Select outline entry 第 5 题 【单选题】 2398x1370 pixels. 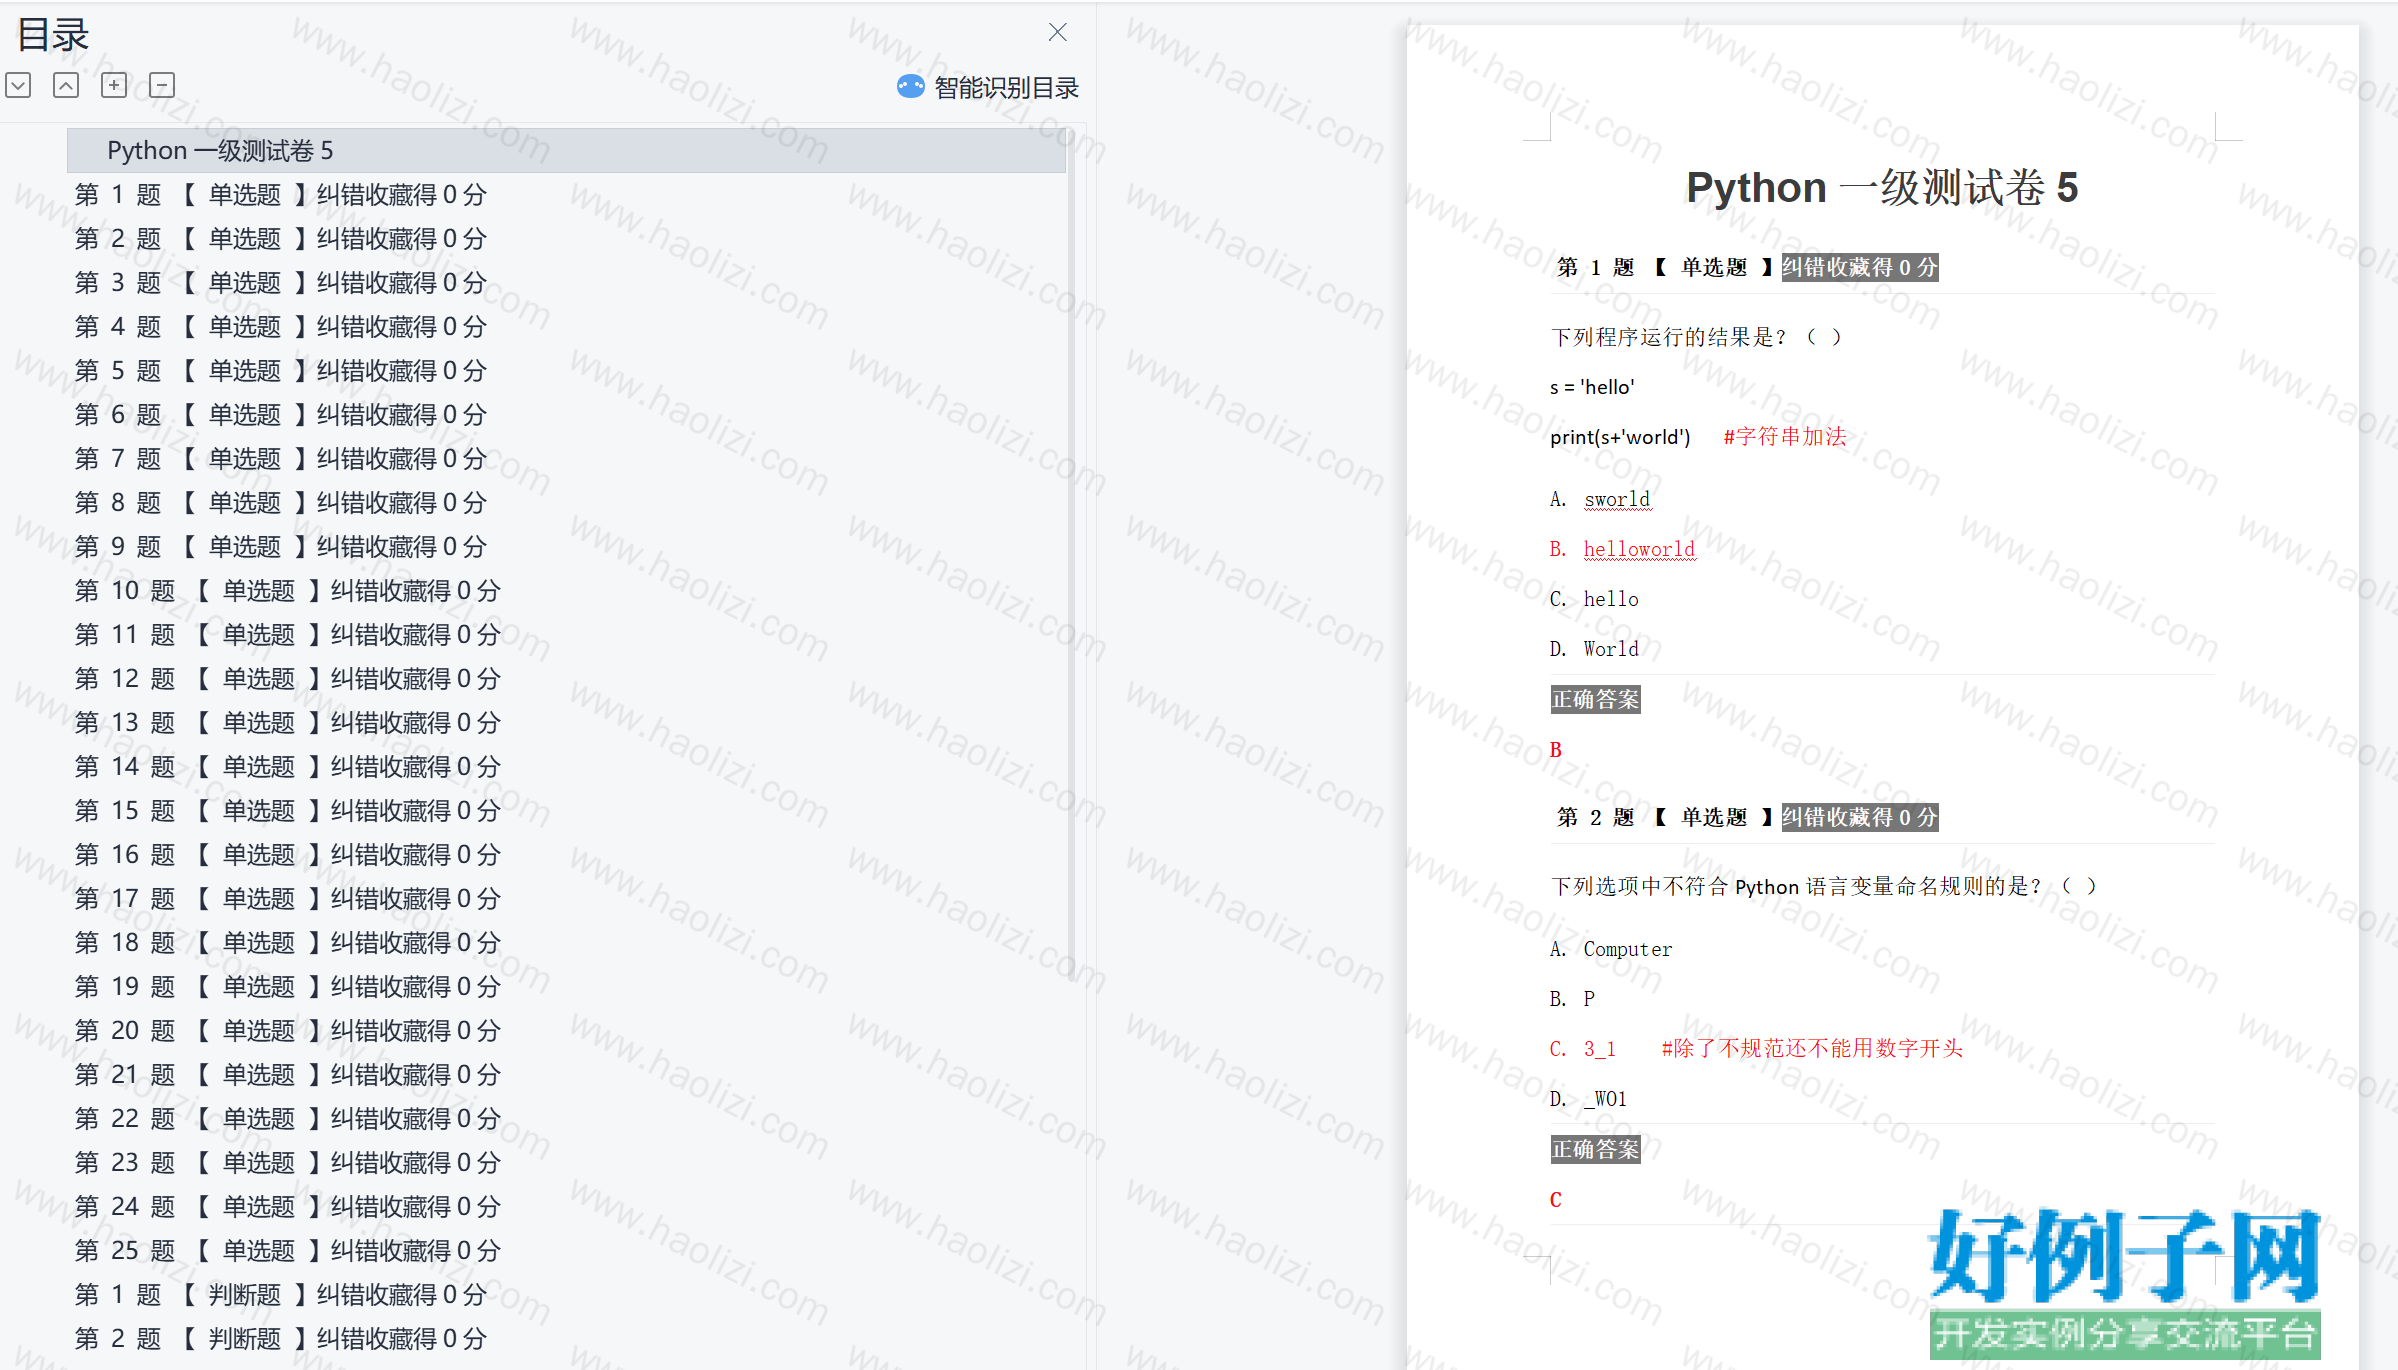click(x=281, y=371)
